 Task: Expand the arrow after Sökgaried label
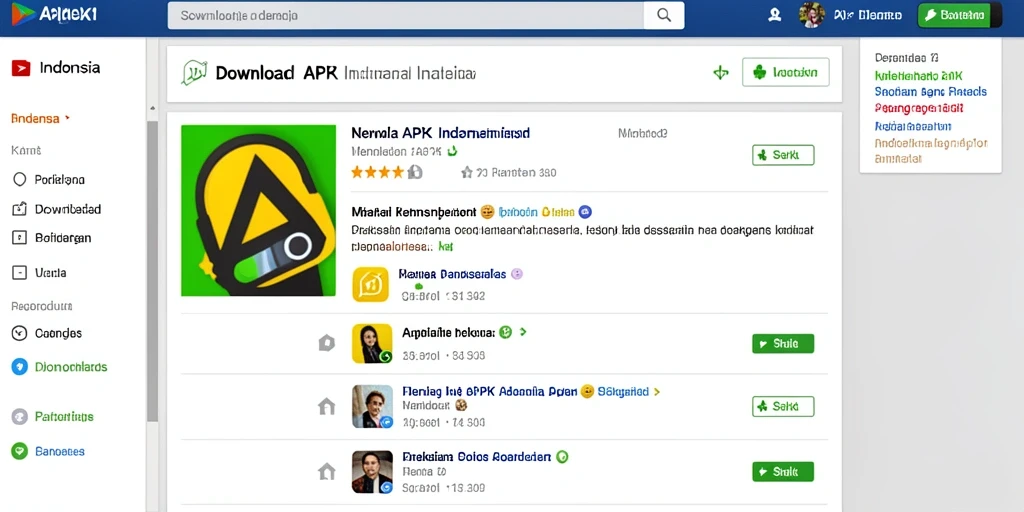(656, 392)
